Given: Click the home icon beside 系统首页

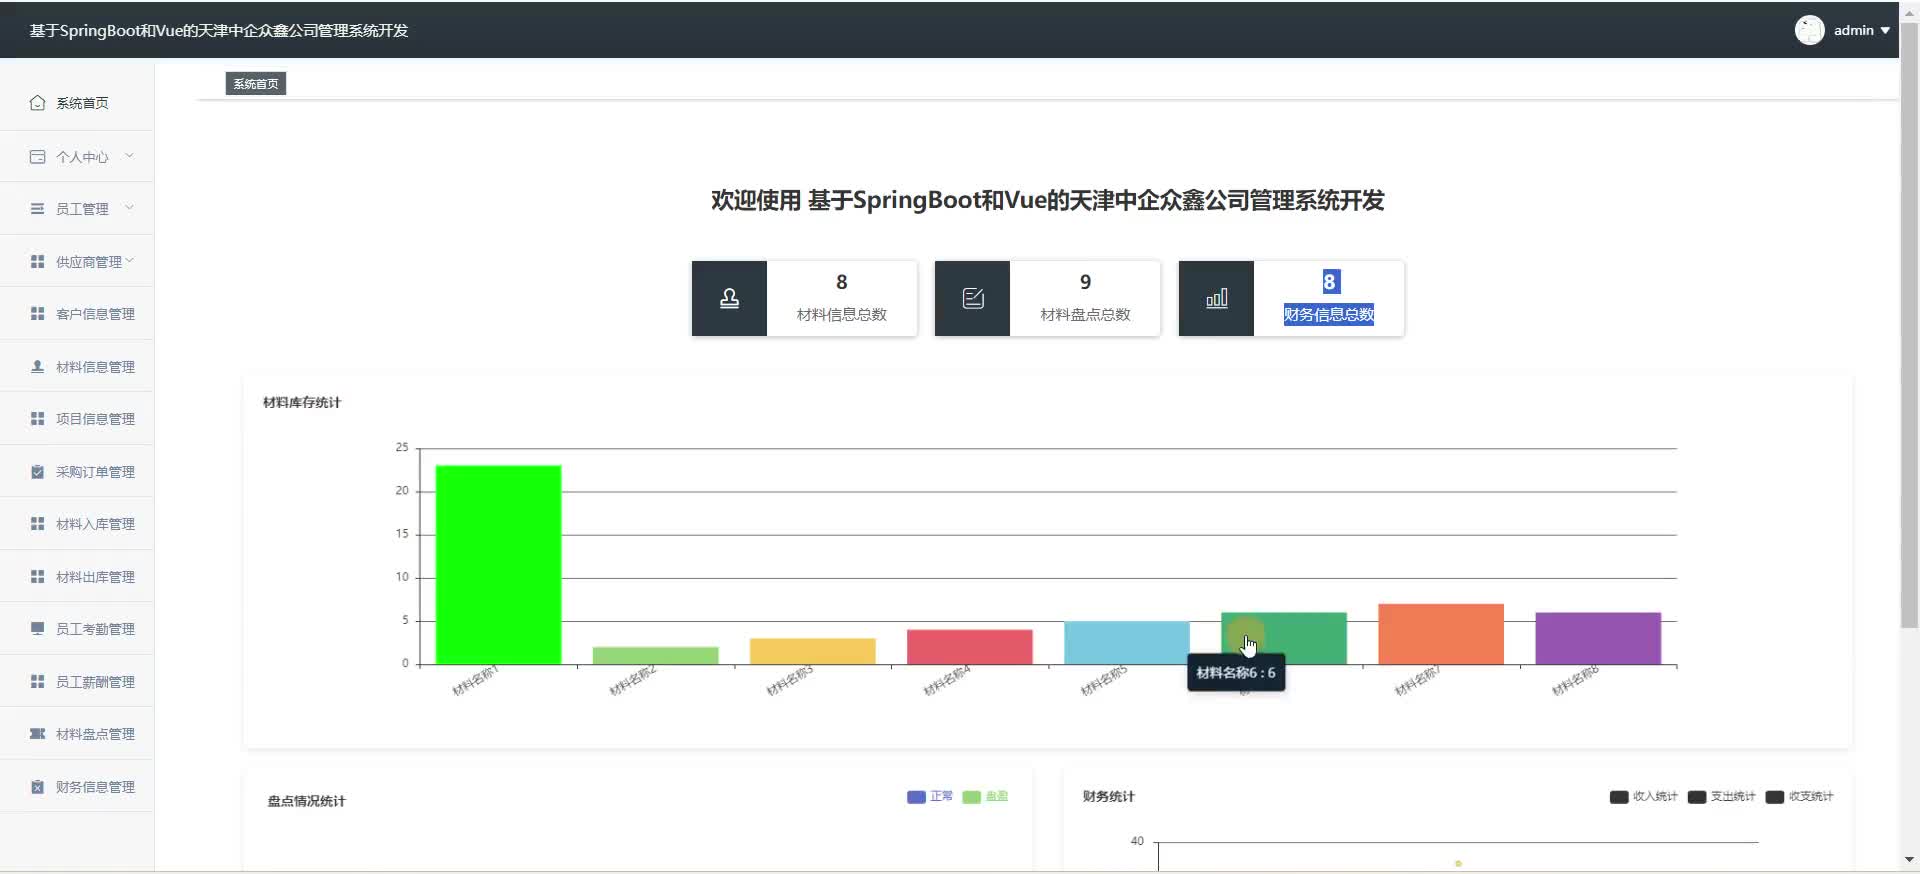Looking at the screenshot, I should 37,103.
